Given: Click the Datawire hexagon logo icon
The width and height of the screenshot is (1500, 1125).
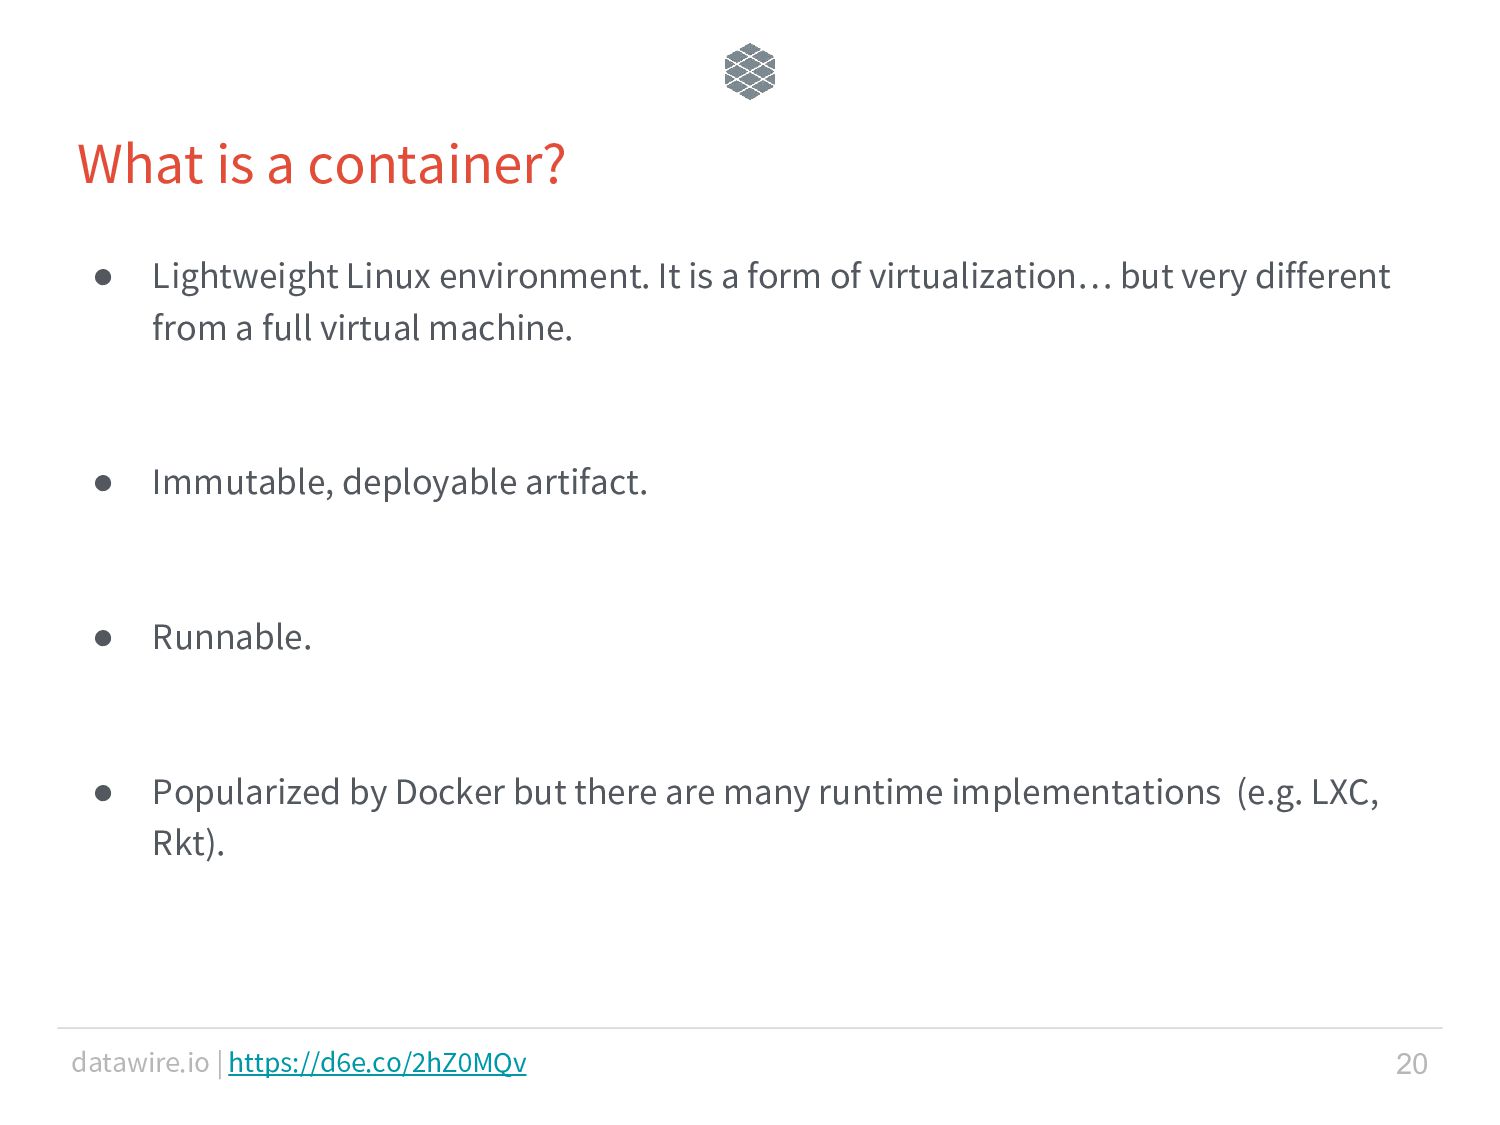Looking at the screenshot, I should pyautogui.click(x=750, y=72).
